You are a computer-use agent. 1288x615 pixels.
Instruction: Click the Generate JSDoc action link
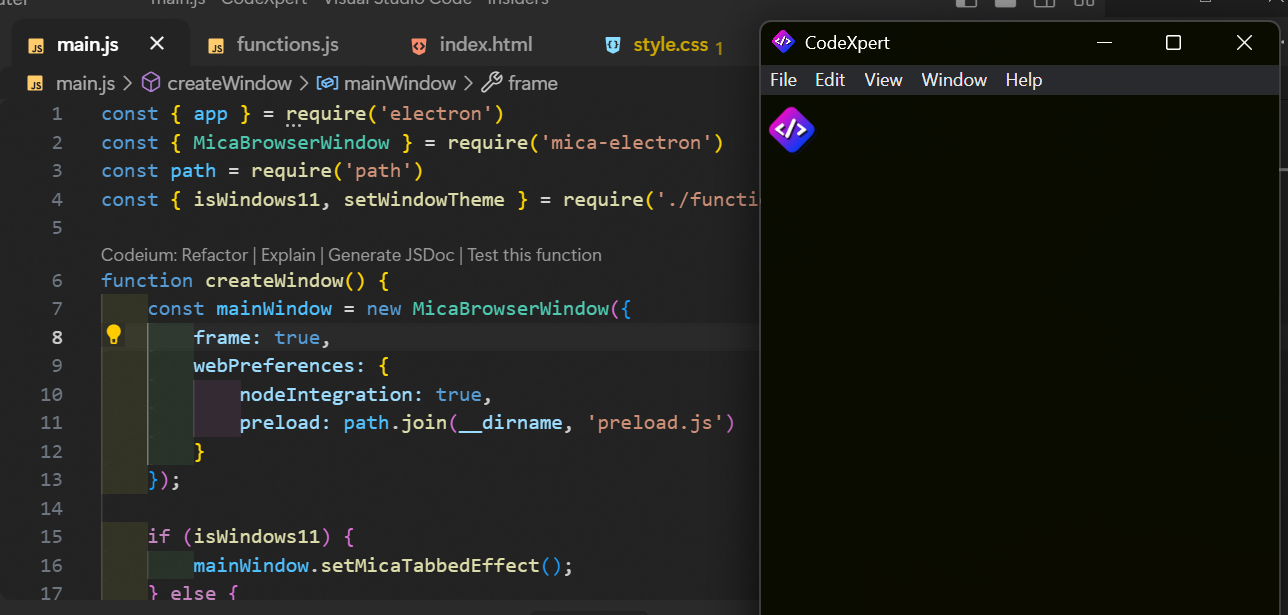click(391, 255)
